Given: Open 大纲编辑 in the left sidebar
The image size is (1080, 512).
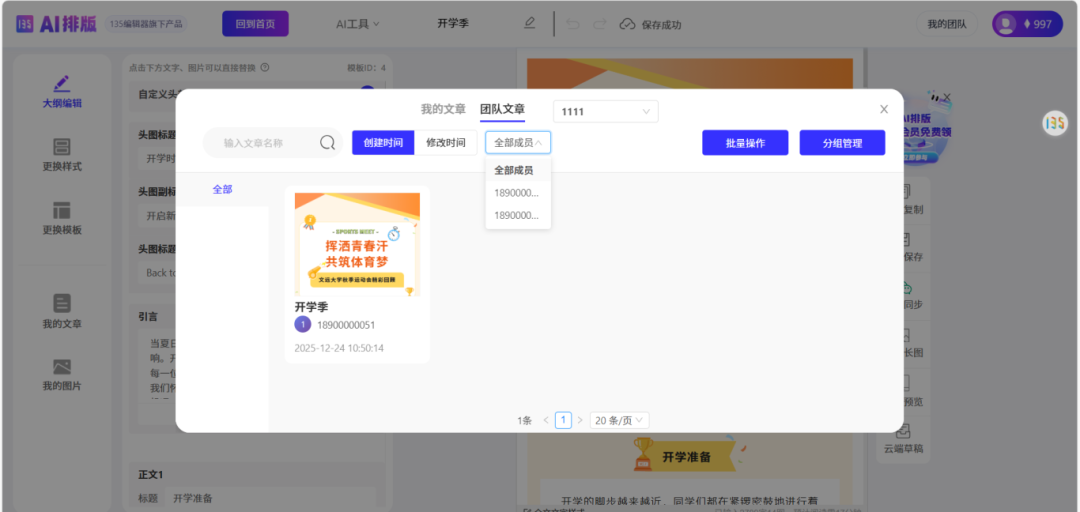Looking at the screenshot, I should 62,92.
